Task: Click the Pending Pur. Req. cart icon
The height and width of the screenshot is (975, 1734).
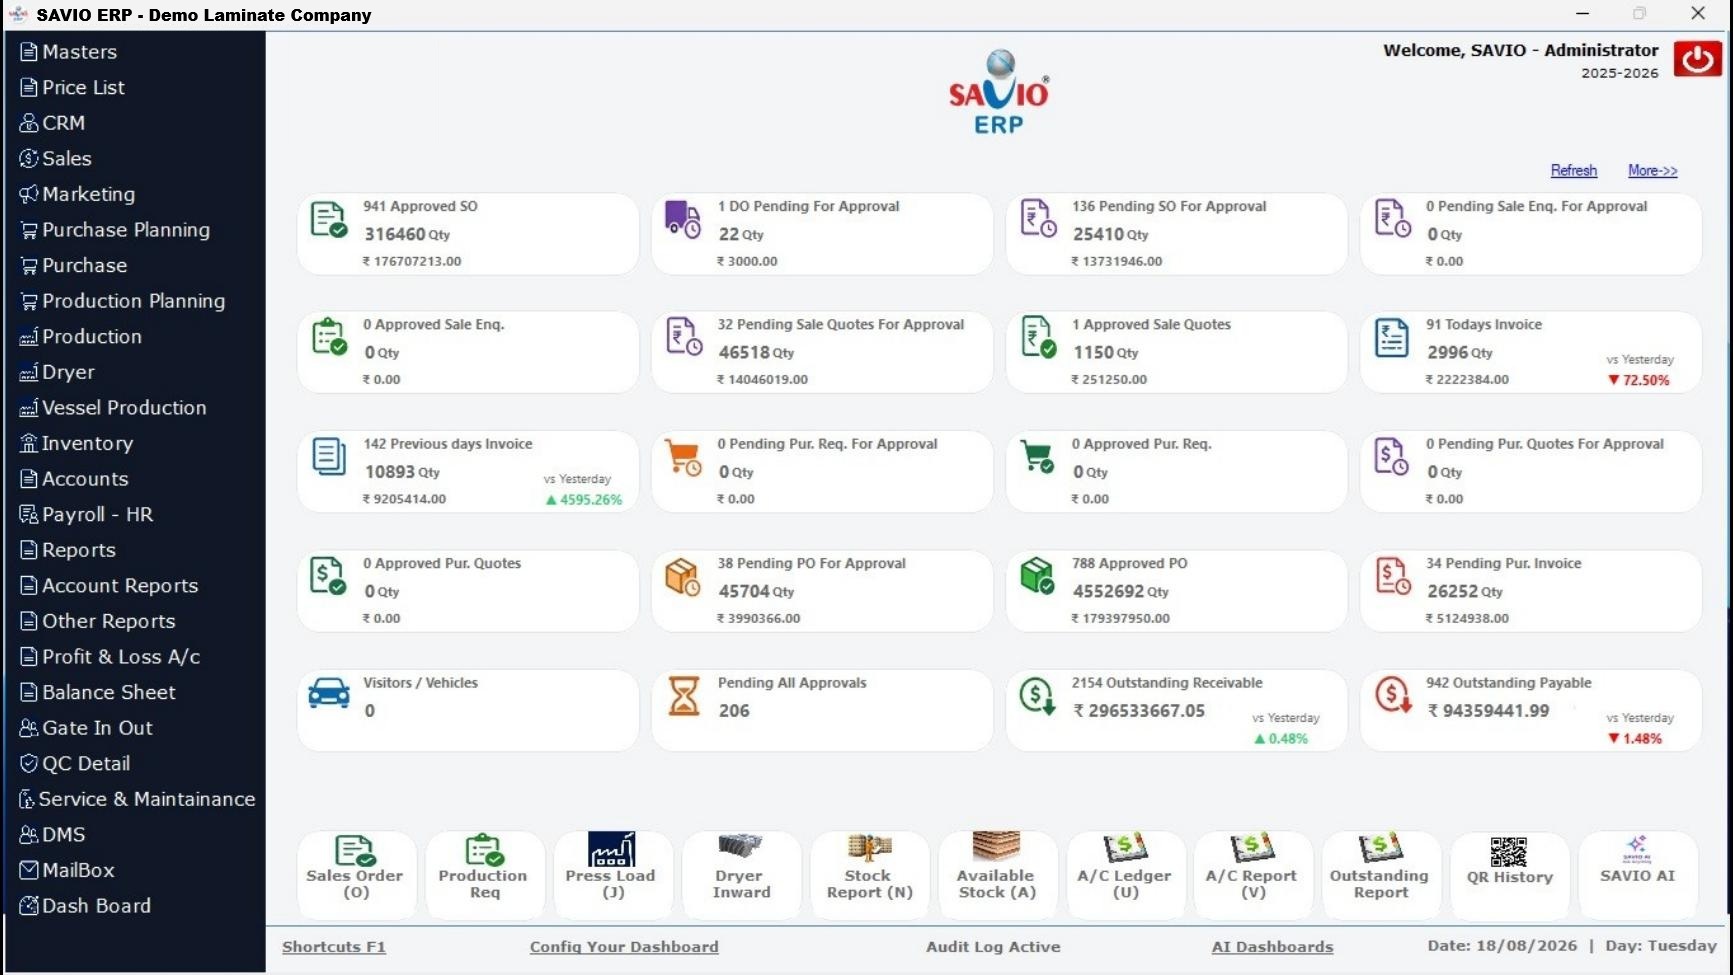Action: tap(683, 457)
